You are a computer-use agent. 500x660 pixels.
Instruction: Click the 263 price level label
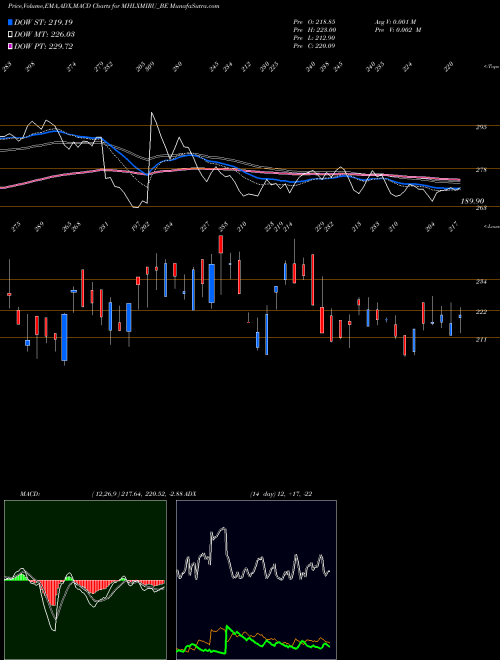(x=481, y=208)
